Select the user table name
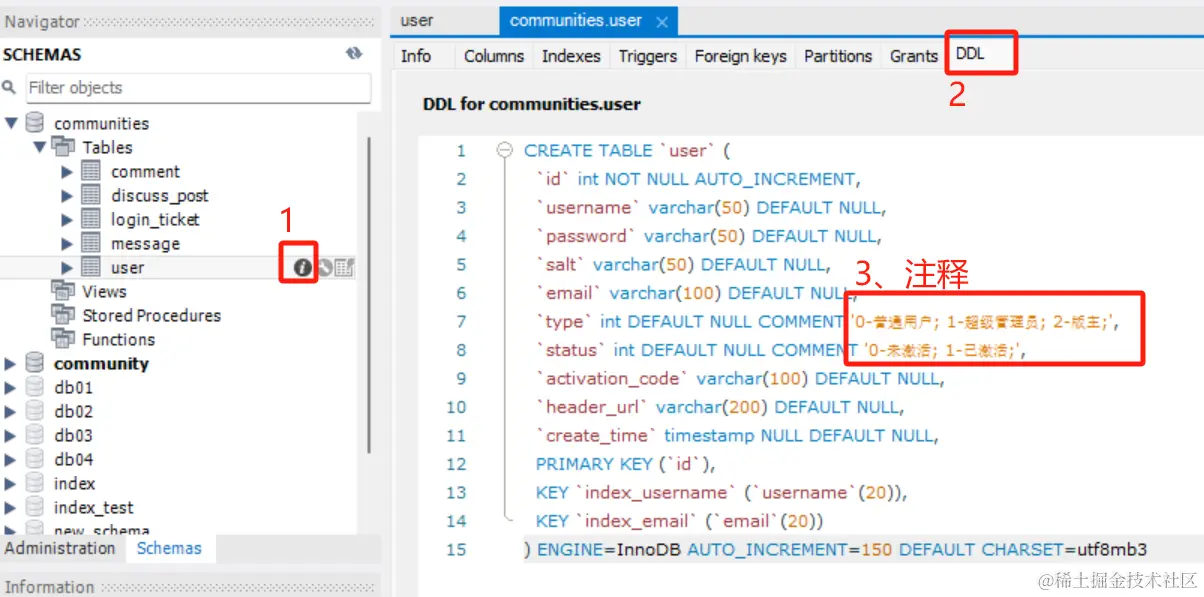This screenshot has height=597, width=1204. pyautogui.click(x=127, y=267)
